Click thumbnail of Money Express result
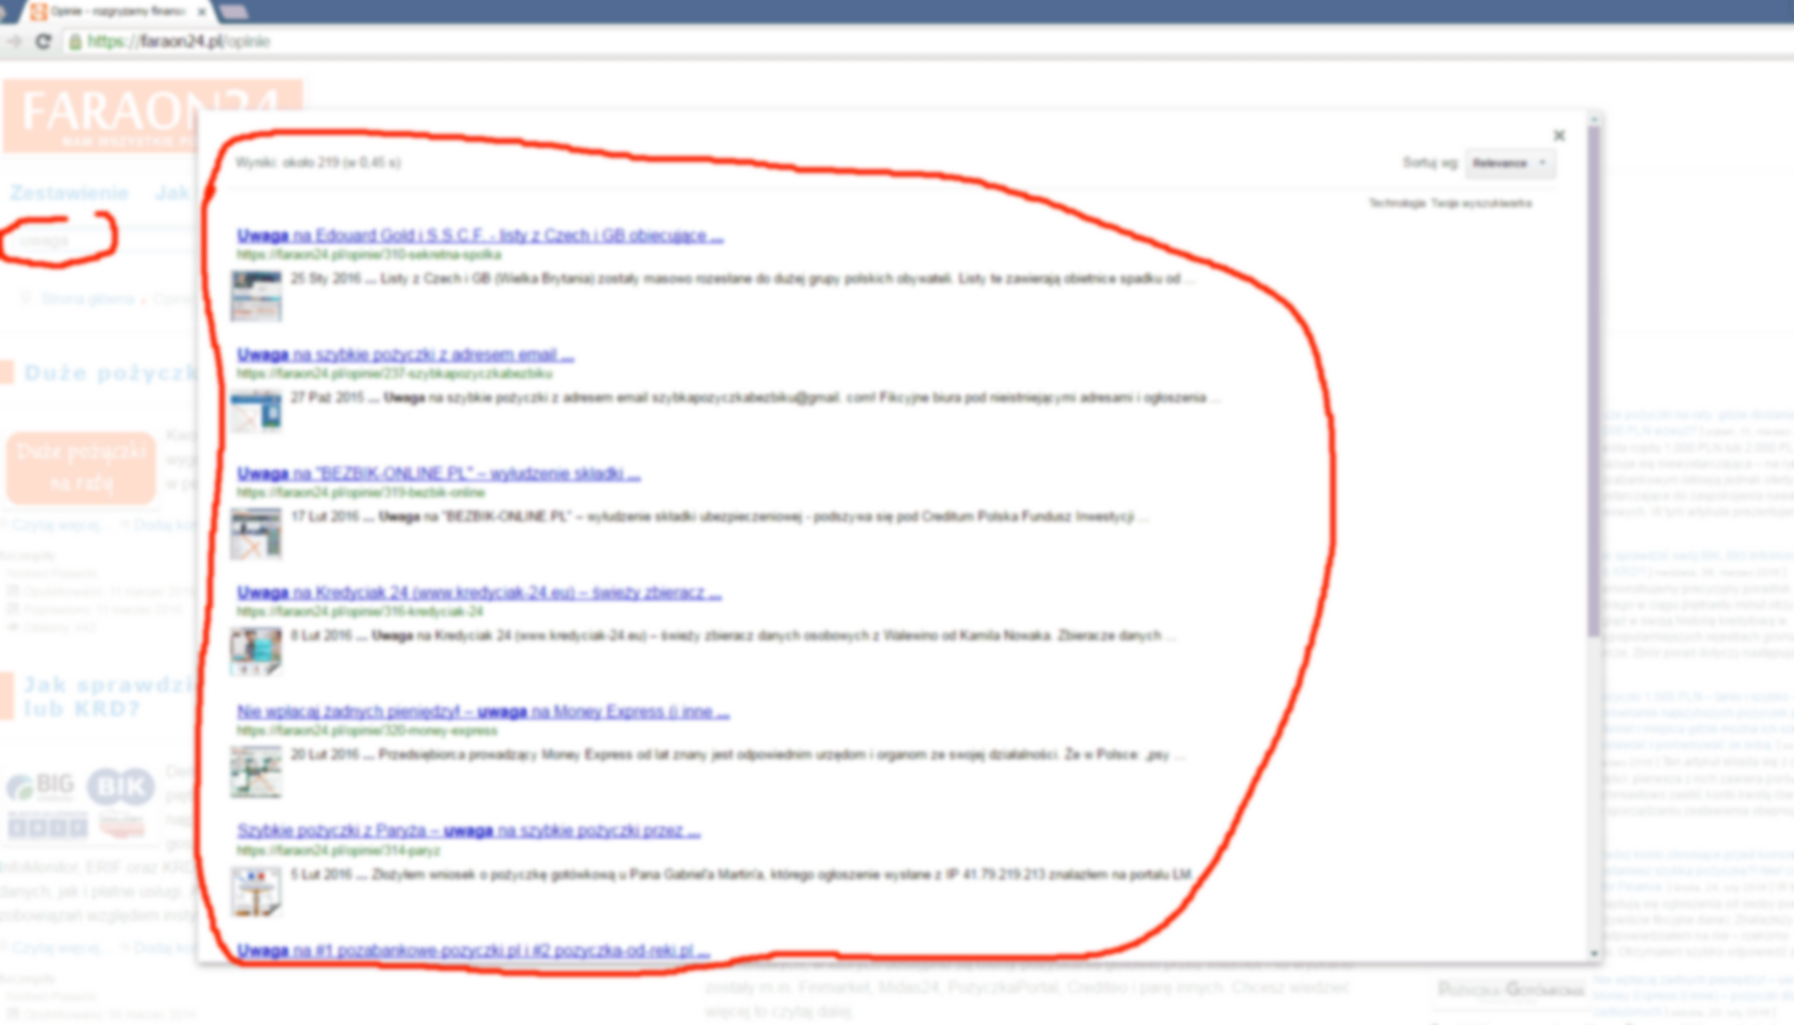This screenshot has width=1794, height=1025. click(256, 772)
